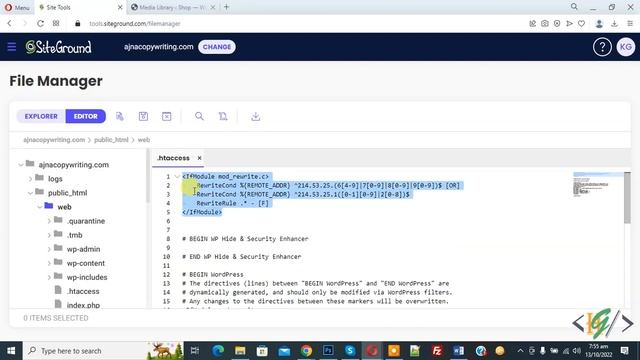Select the wp-content folder label
The image size is (640, 360).
pyautogui.click(x=86, y=263)
